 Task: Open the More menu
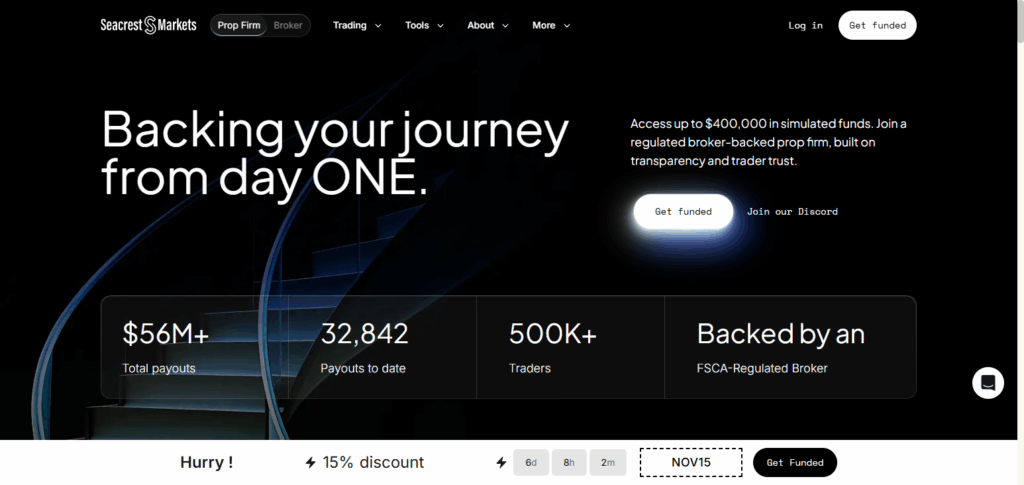551,25
